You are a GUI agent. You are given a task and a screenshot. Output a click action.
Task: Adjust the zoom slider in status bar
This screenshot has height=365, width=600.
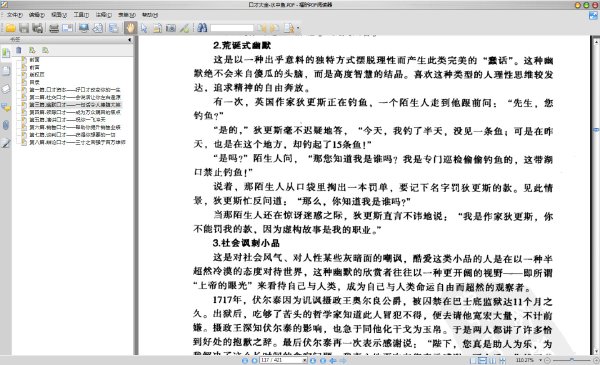pos(571,360)
